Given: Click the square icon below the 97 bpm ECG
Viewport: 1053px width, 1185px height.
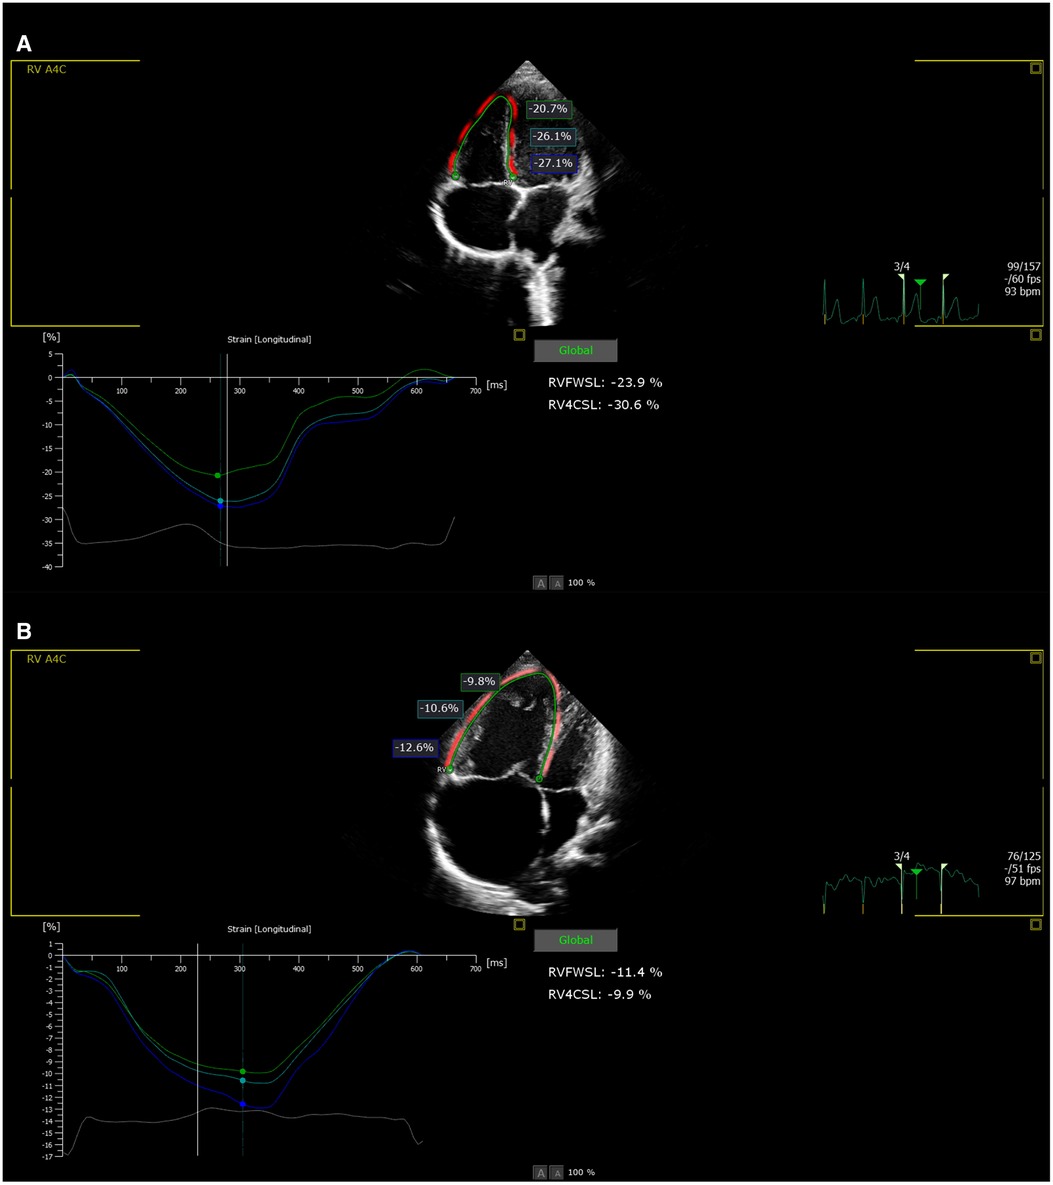Looking at the screenshot, I should [x=1036, y=924].
